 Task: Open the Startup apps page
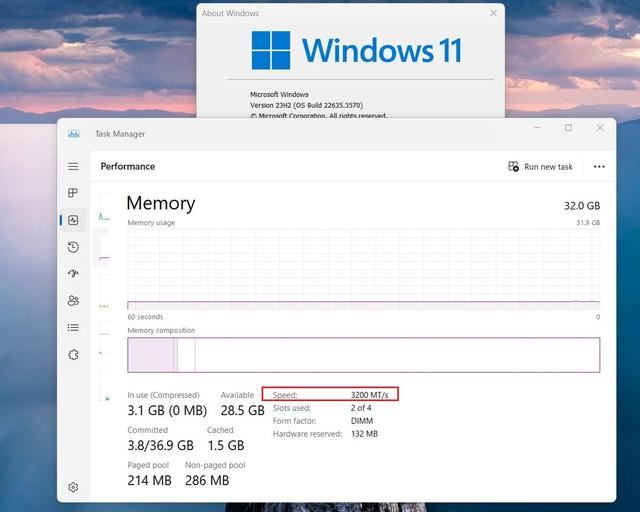(x=73, y=273)
